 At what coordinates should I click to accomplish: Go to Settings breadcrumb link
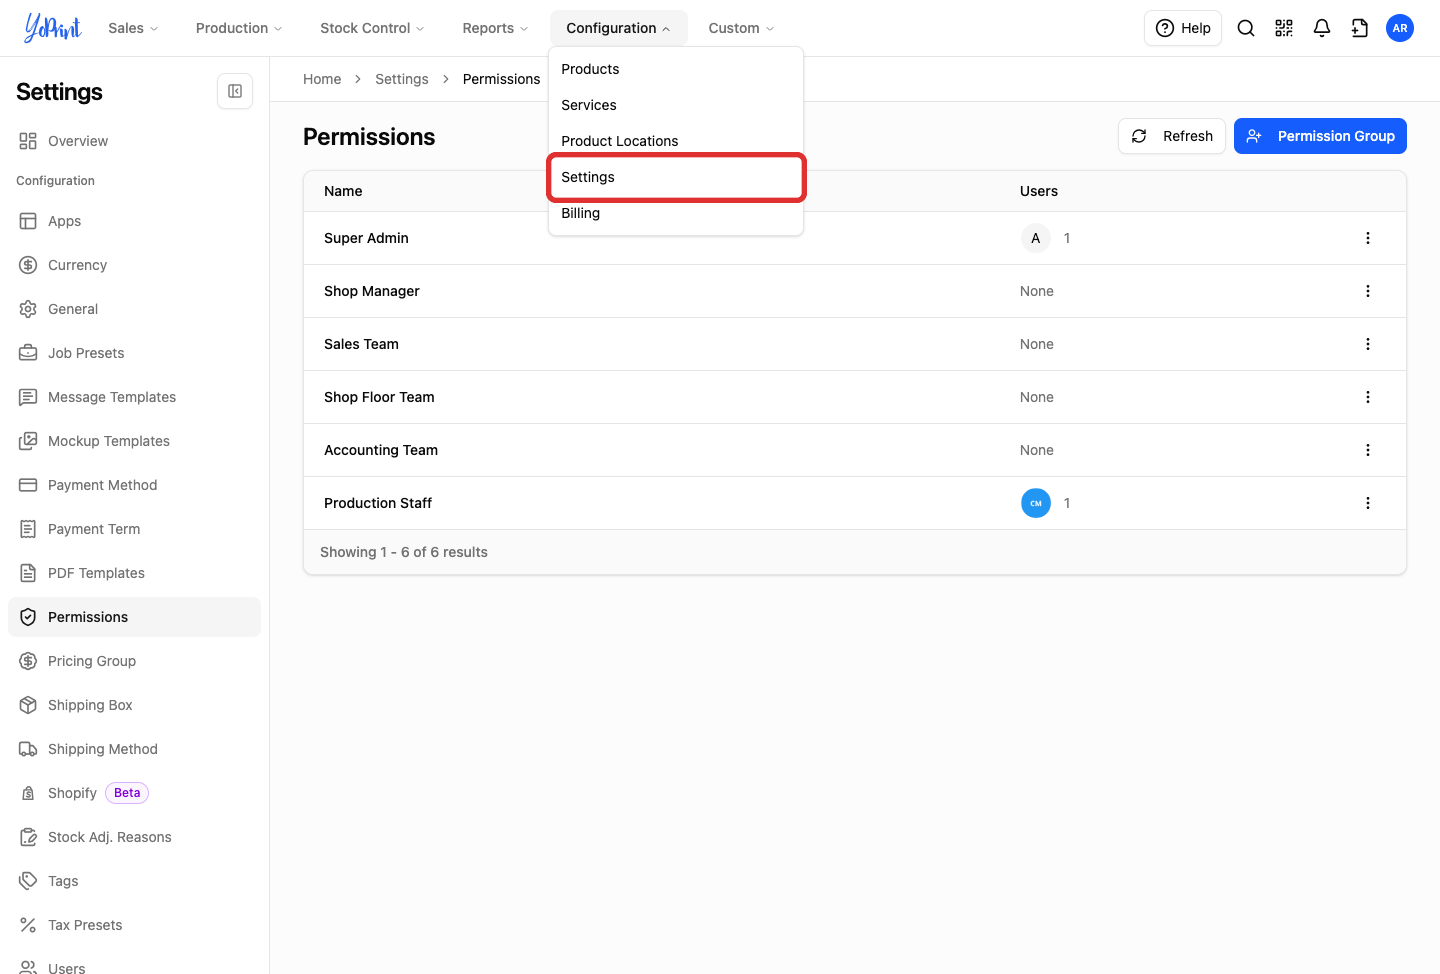point(402,79)
